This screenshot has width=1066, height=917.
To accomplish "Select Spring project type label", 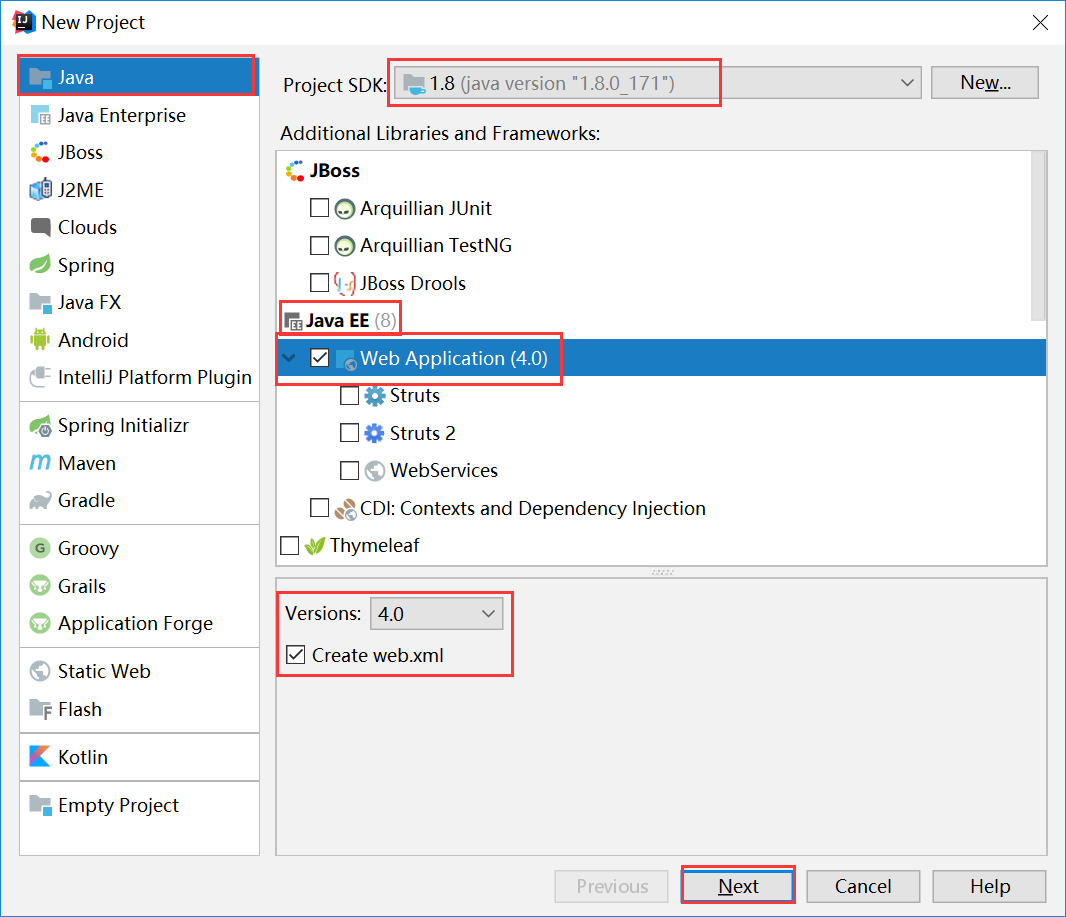I will (86, 265).
